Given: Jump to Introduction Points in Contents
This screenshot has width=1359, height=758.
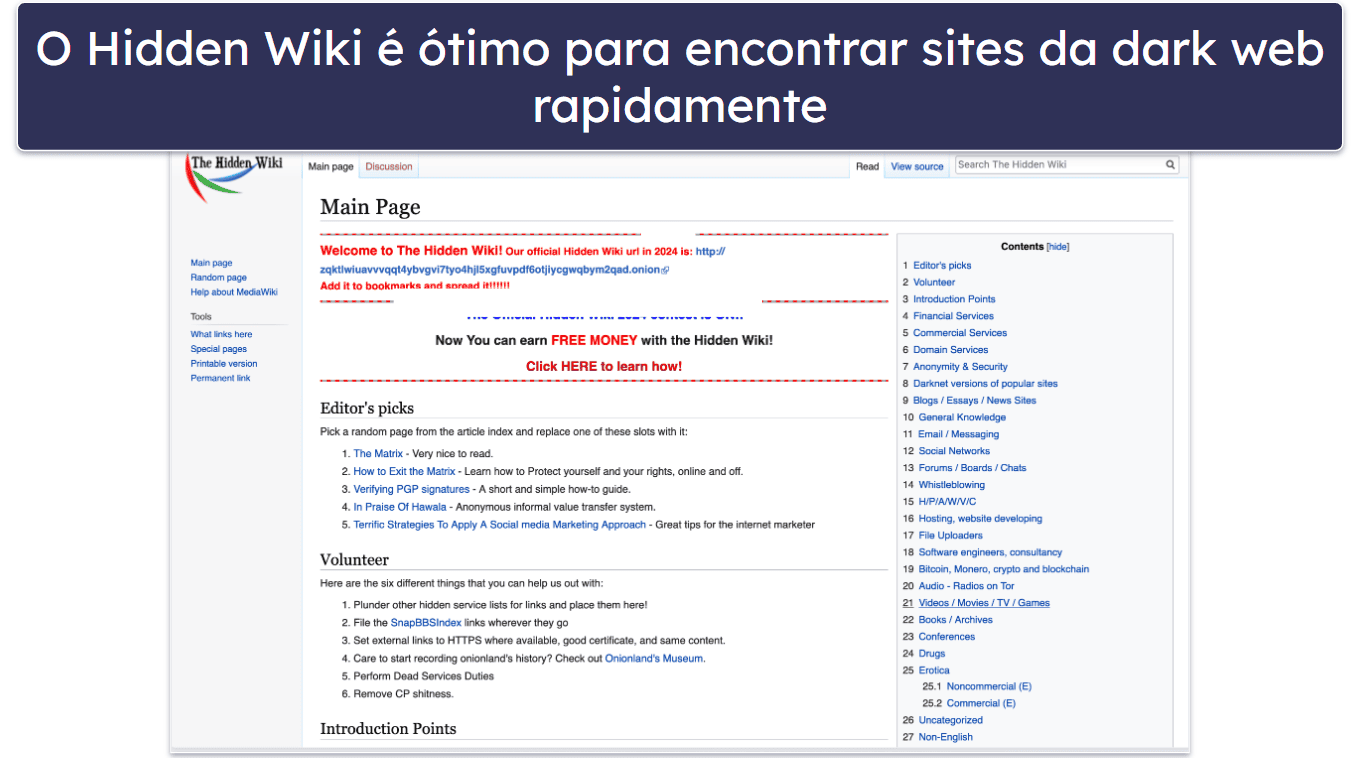Looking at the screenshot, I should 954,299.
